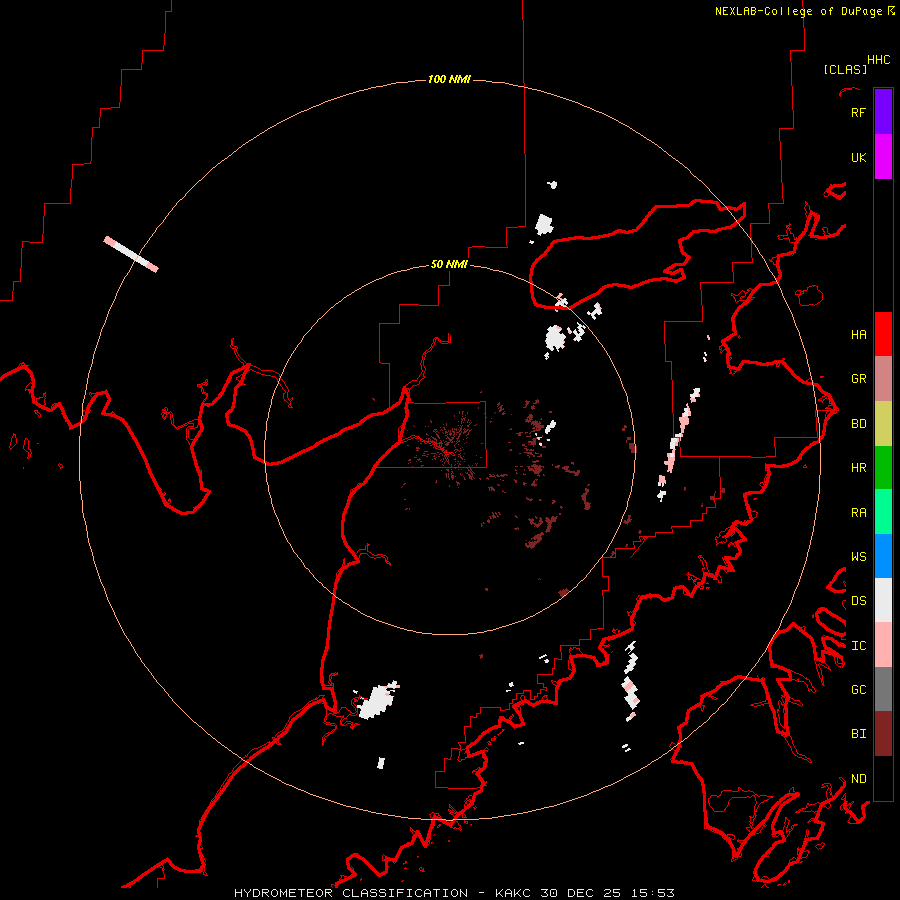Click the UK legend label
This screenshot has width=900, height=900.
coord(859,157)
